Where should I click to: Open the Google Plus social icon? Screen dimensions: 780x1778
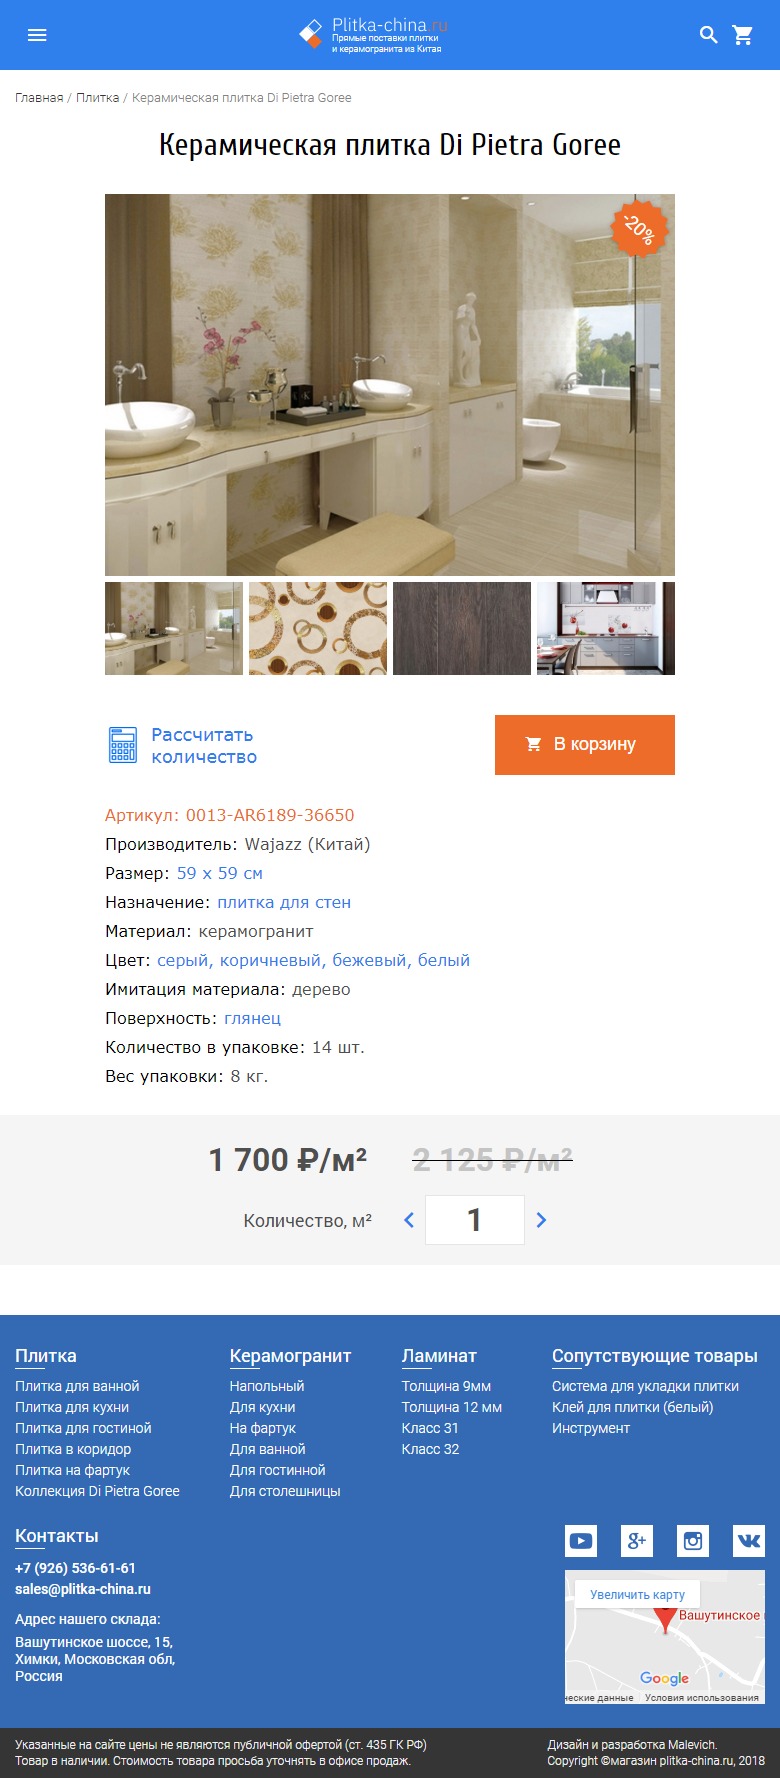(x=637, y=1541)
